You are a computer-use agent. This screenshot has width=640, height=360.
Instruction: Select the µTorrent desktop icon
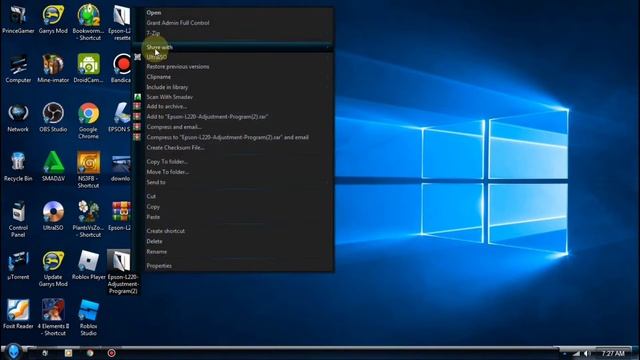tap(18, 265)
